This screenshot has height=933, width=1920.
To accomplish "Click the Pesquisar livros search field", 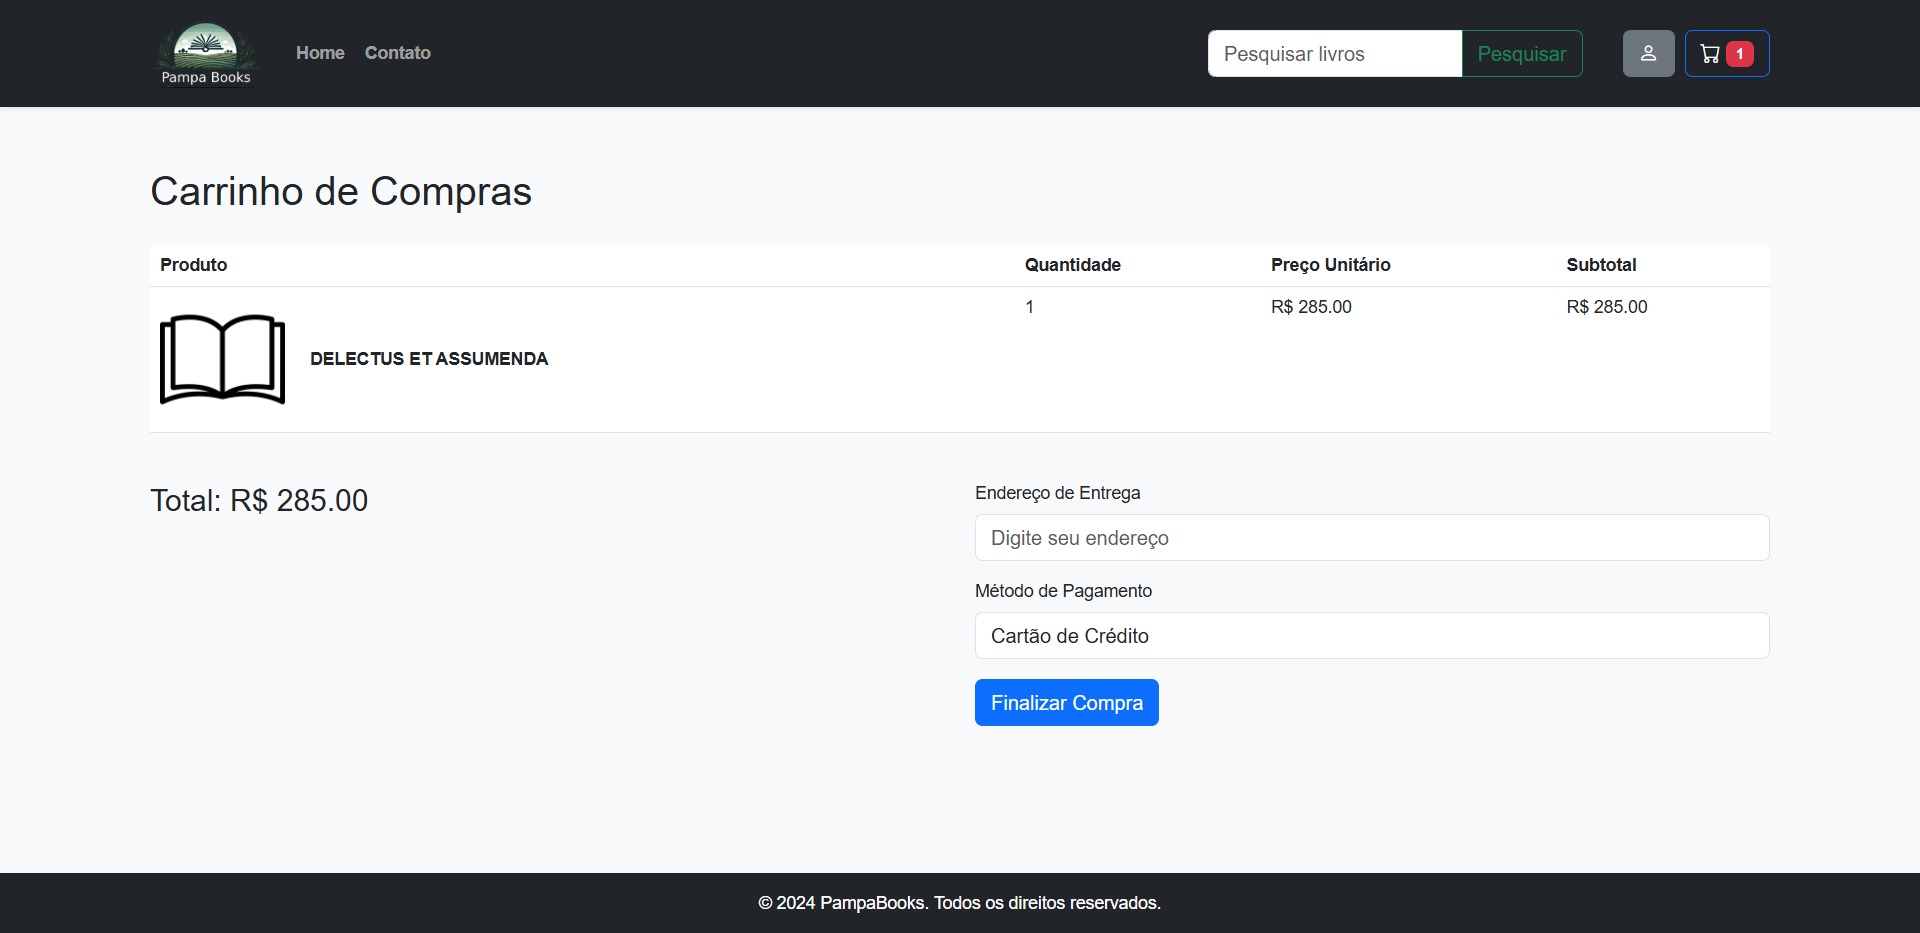I will coord(1334,53).
